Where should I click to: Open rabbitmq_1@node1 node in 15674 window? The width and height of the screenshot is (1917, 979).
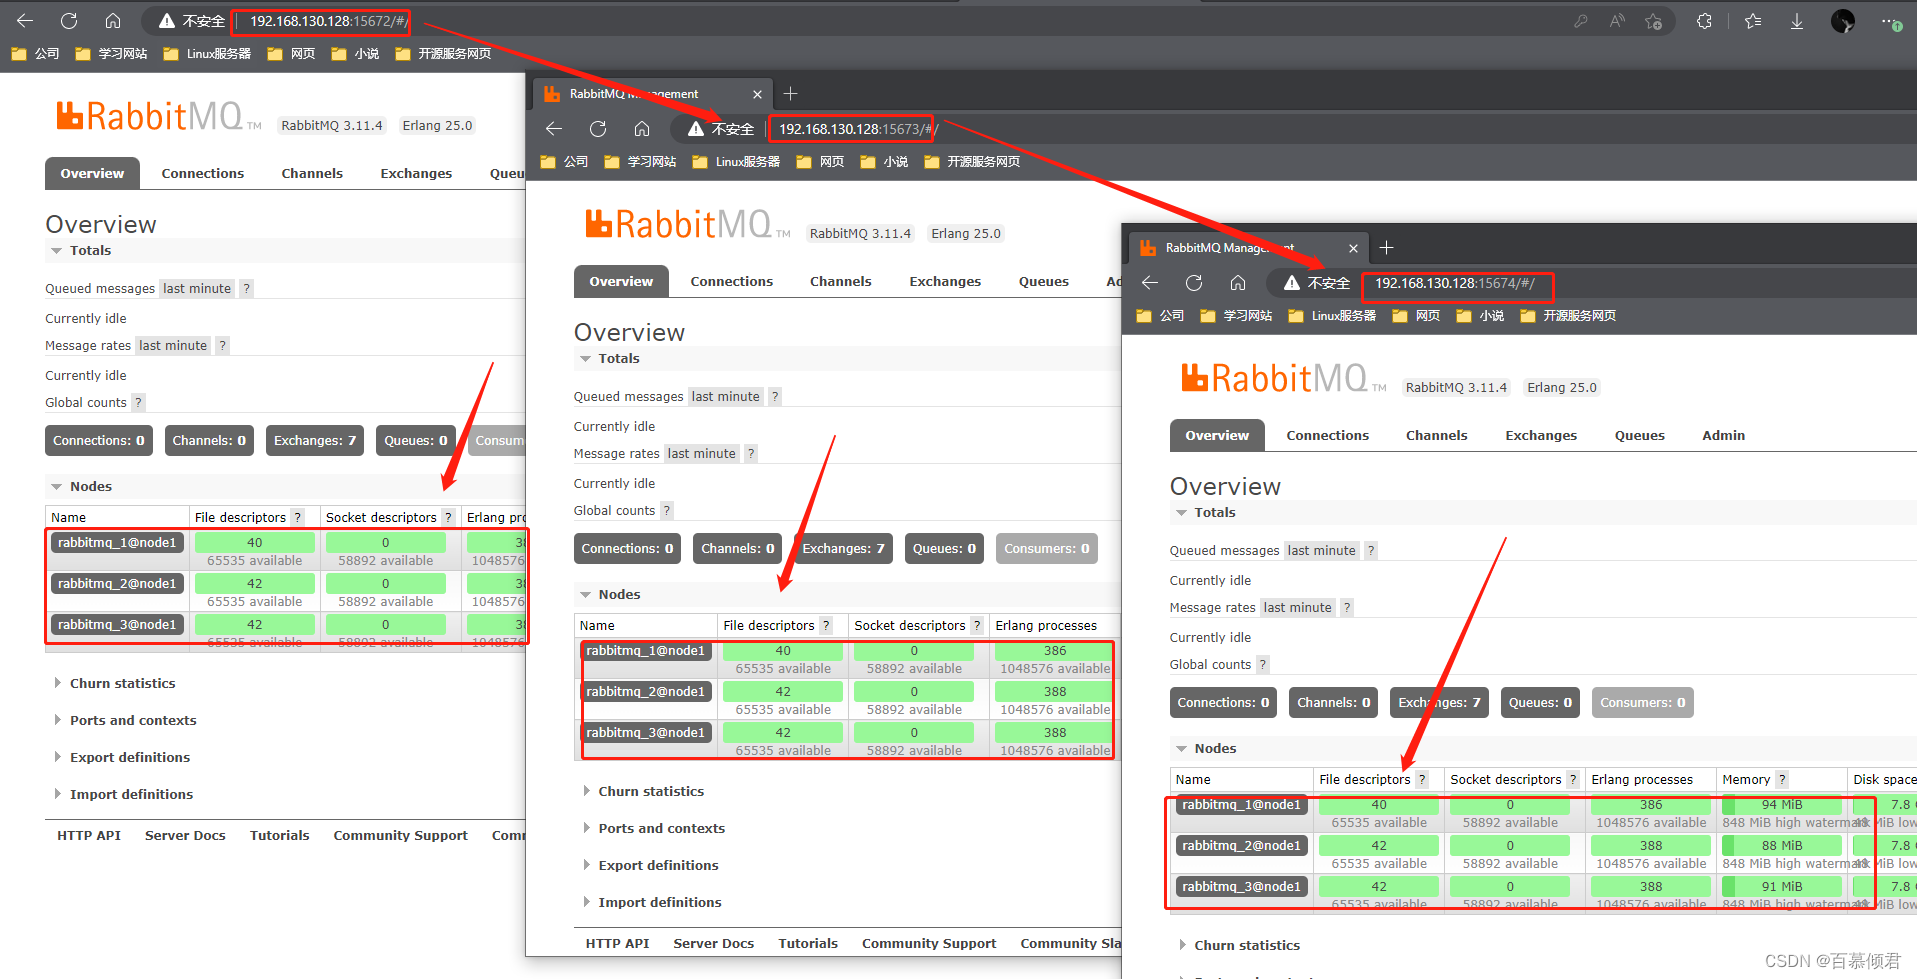coord(1241,805)
